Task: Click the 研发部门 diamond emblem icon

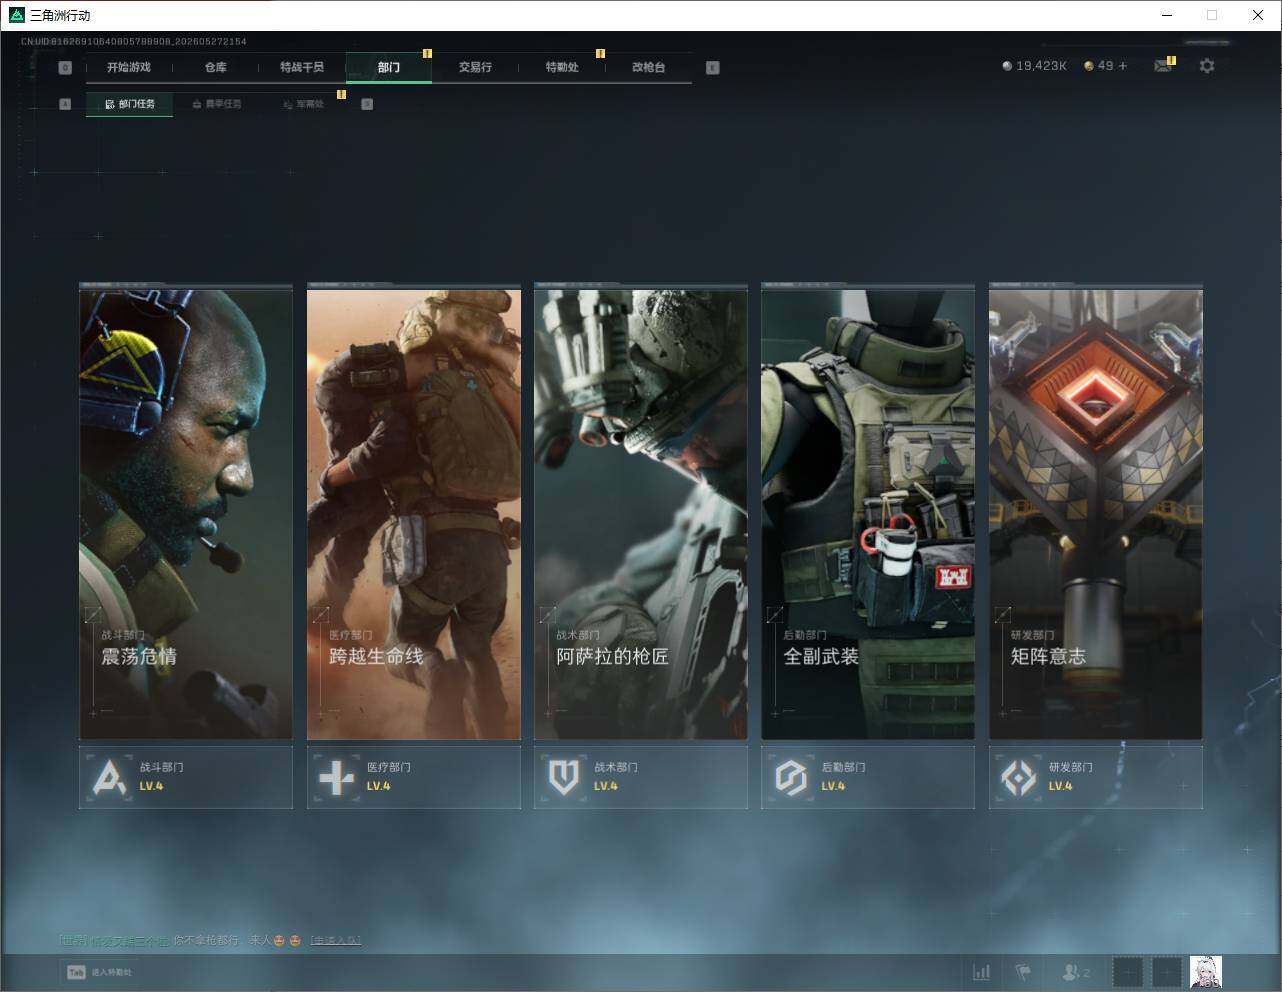Action: (1019, 777)
